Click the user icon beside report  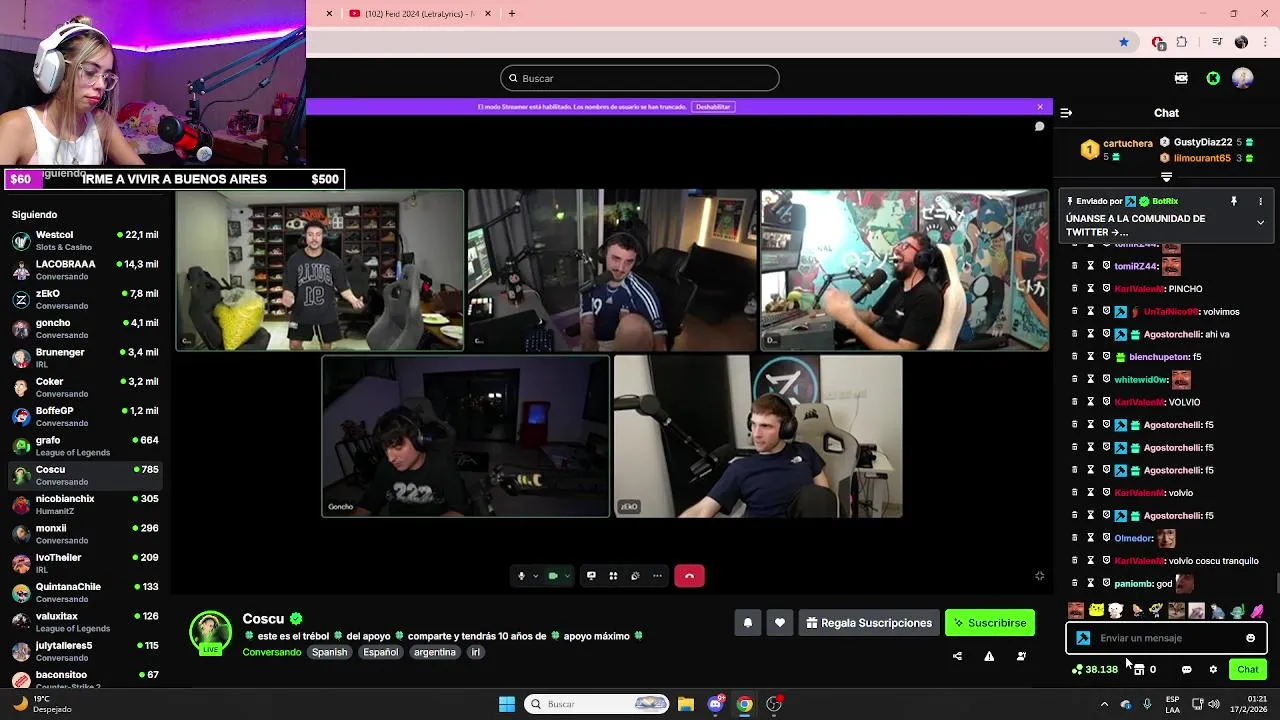tap(1021, 656)
